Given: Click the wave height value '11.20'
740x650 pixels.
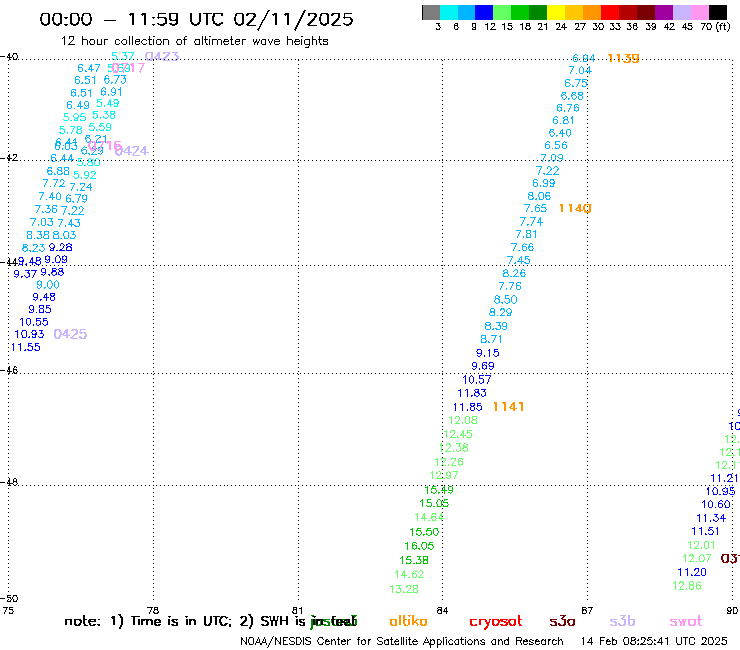Looking at the screenshot, I should [692, 572].
